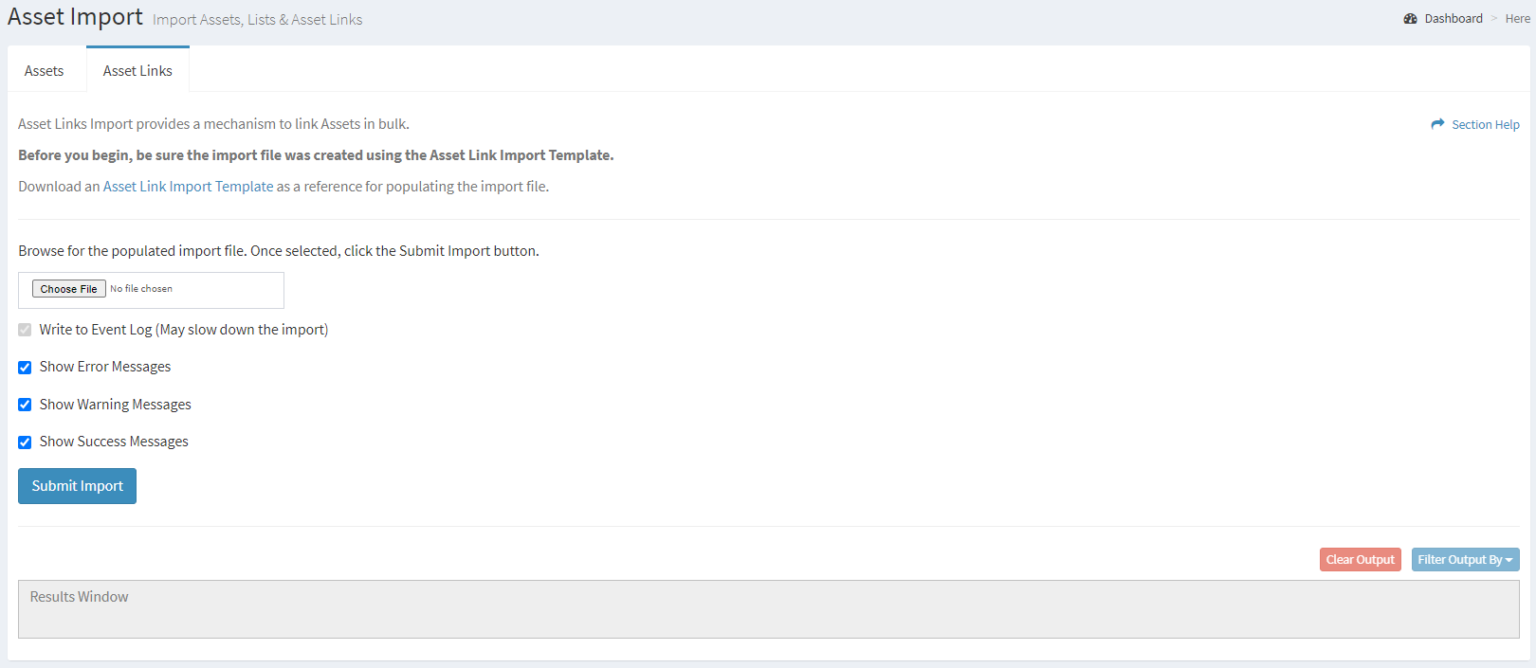The width and height of the screenshot is (1536, 668).
Task: Disable Show Success Messages
Action: (x=24, y=442)
